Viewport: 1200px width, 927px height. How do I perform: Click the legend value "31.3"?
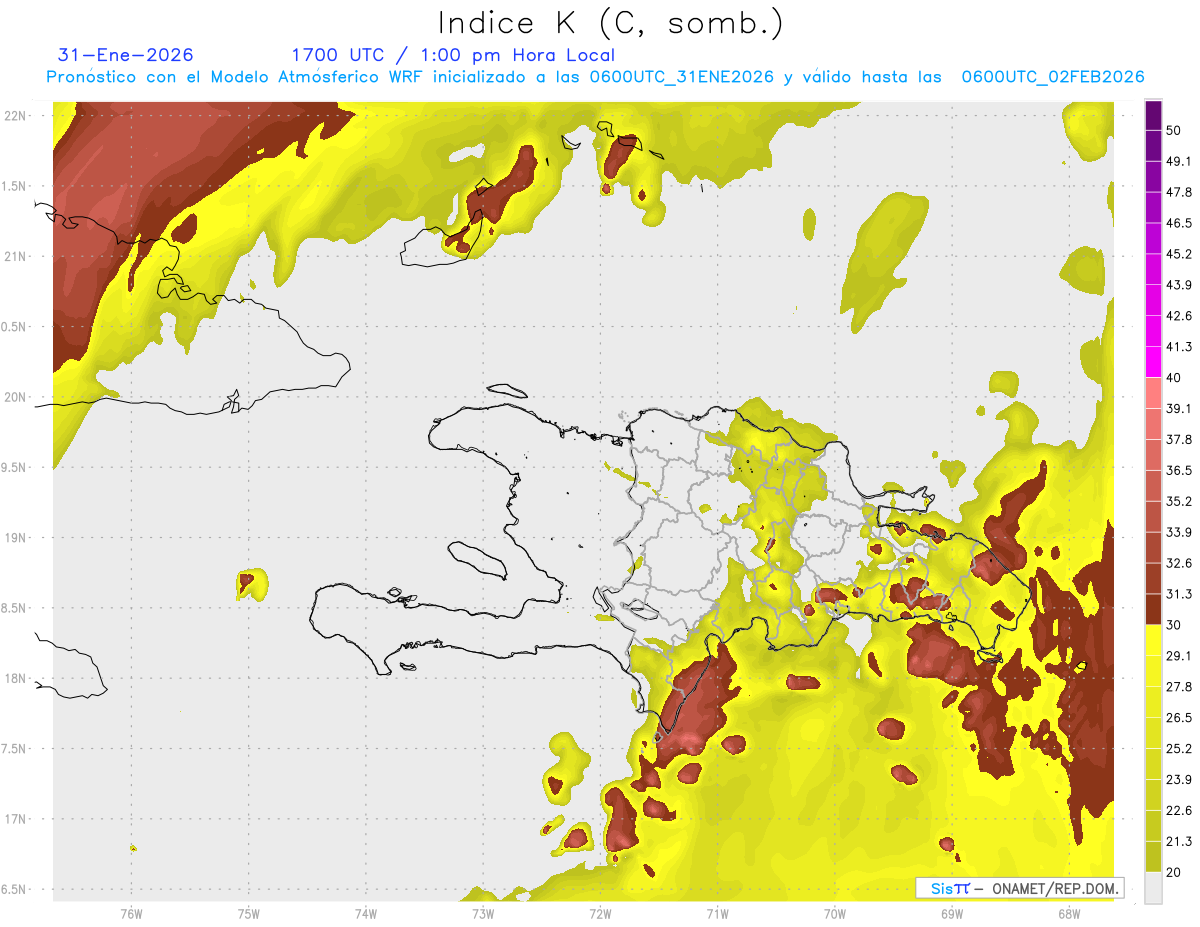pyautogui.click(x=1179, y=594)
